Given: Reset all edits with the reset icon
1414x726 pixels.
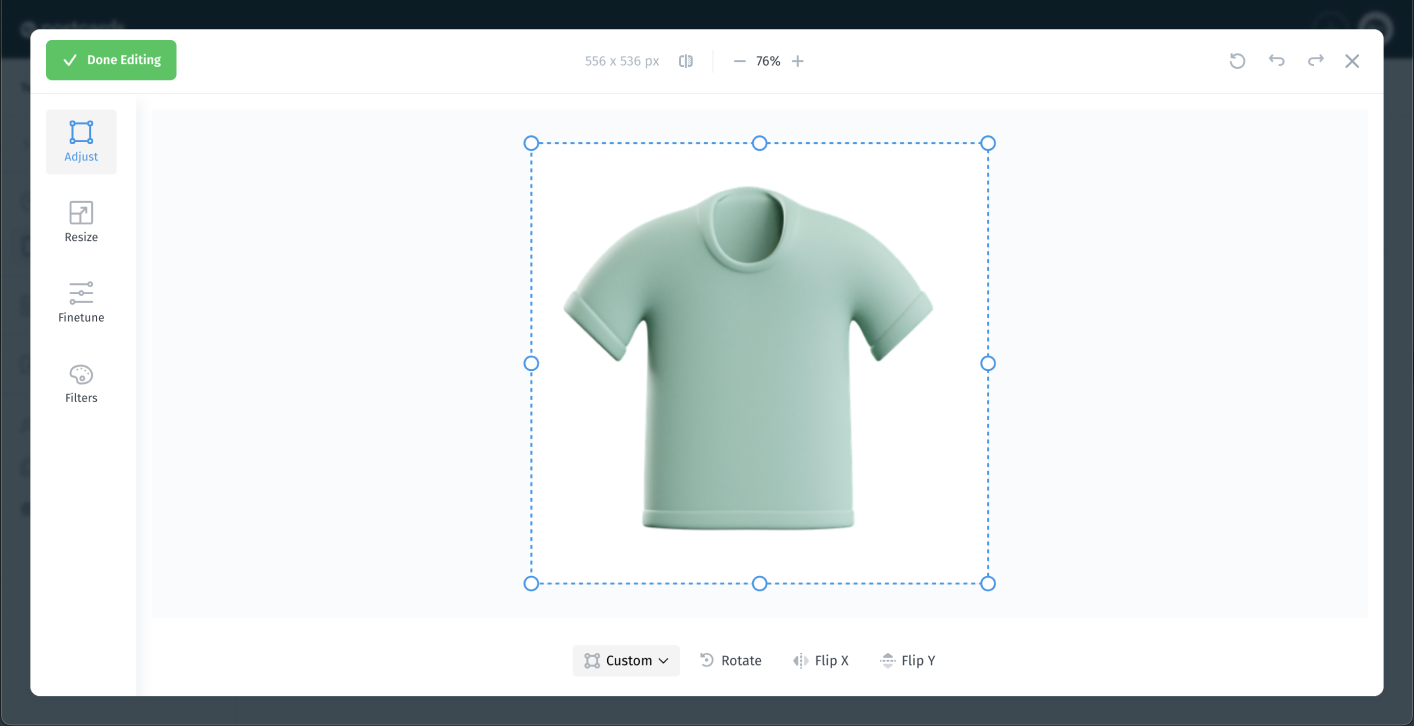Looking at the screenshot, I should 1238,61.
